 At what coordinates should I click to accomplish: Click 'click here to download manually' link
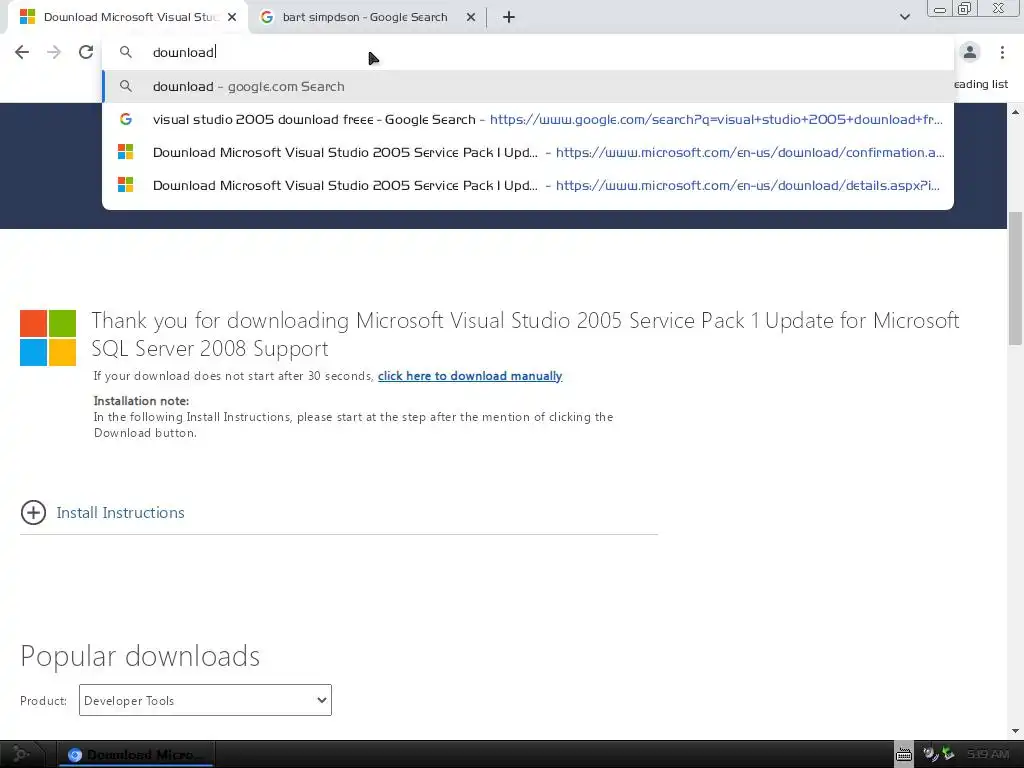(470, 376)
